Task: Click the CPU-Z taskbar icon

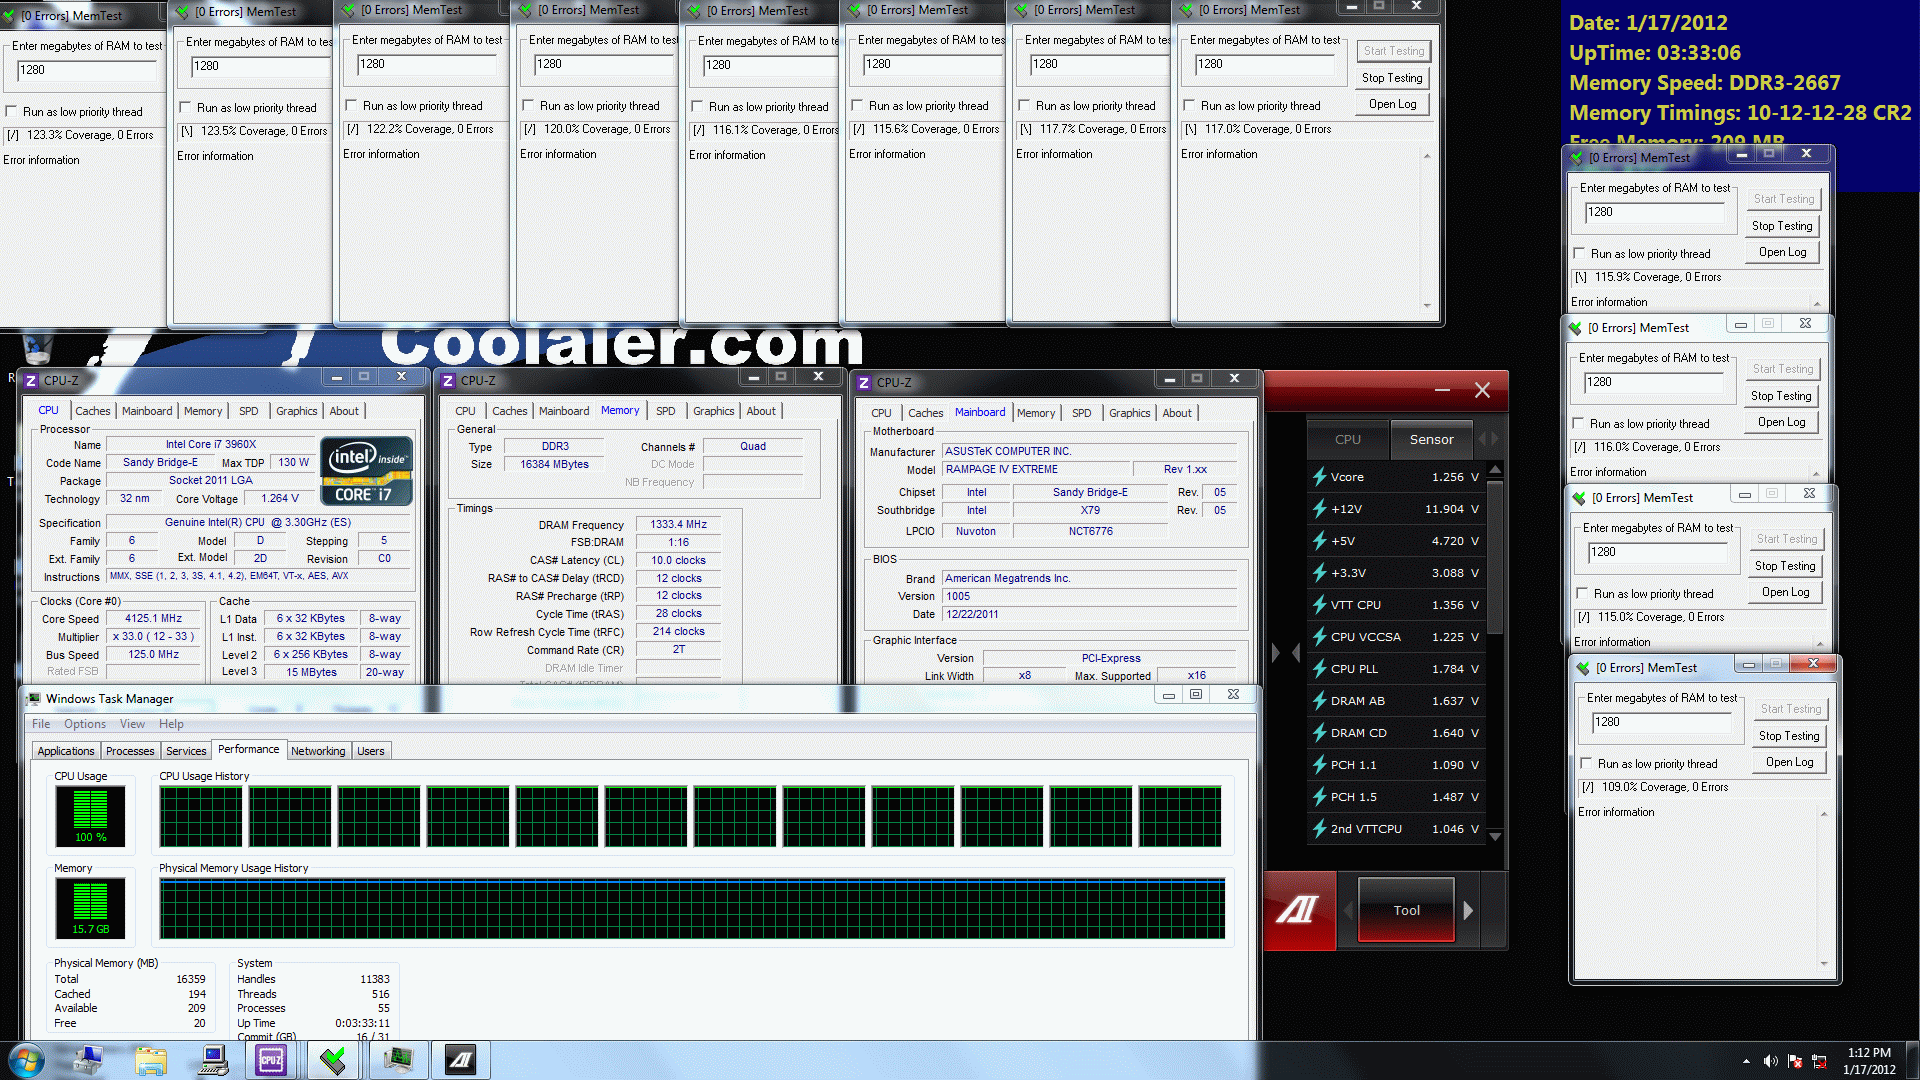Action: 271,1060
